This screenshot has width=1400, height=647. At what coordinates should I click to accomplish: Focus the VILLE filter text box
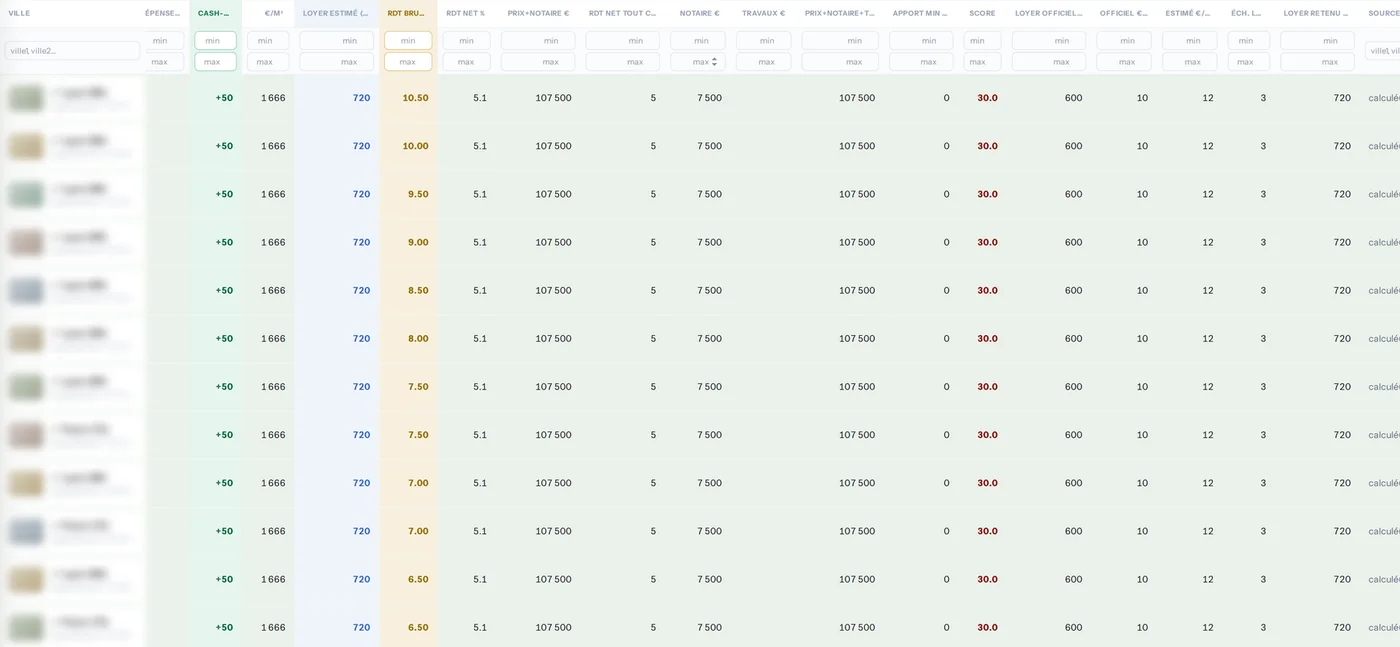72,50
